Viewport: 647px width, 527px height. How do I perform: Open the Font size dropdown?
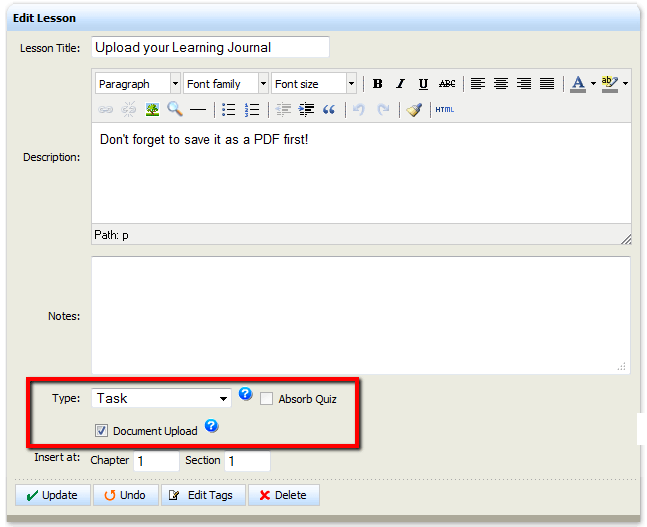coord(314,84)
